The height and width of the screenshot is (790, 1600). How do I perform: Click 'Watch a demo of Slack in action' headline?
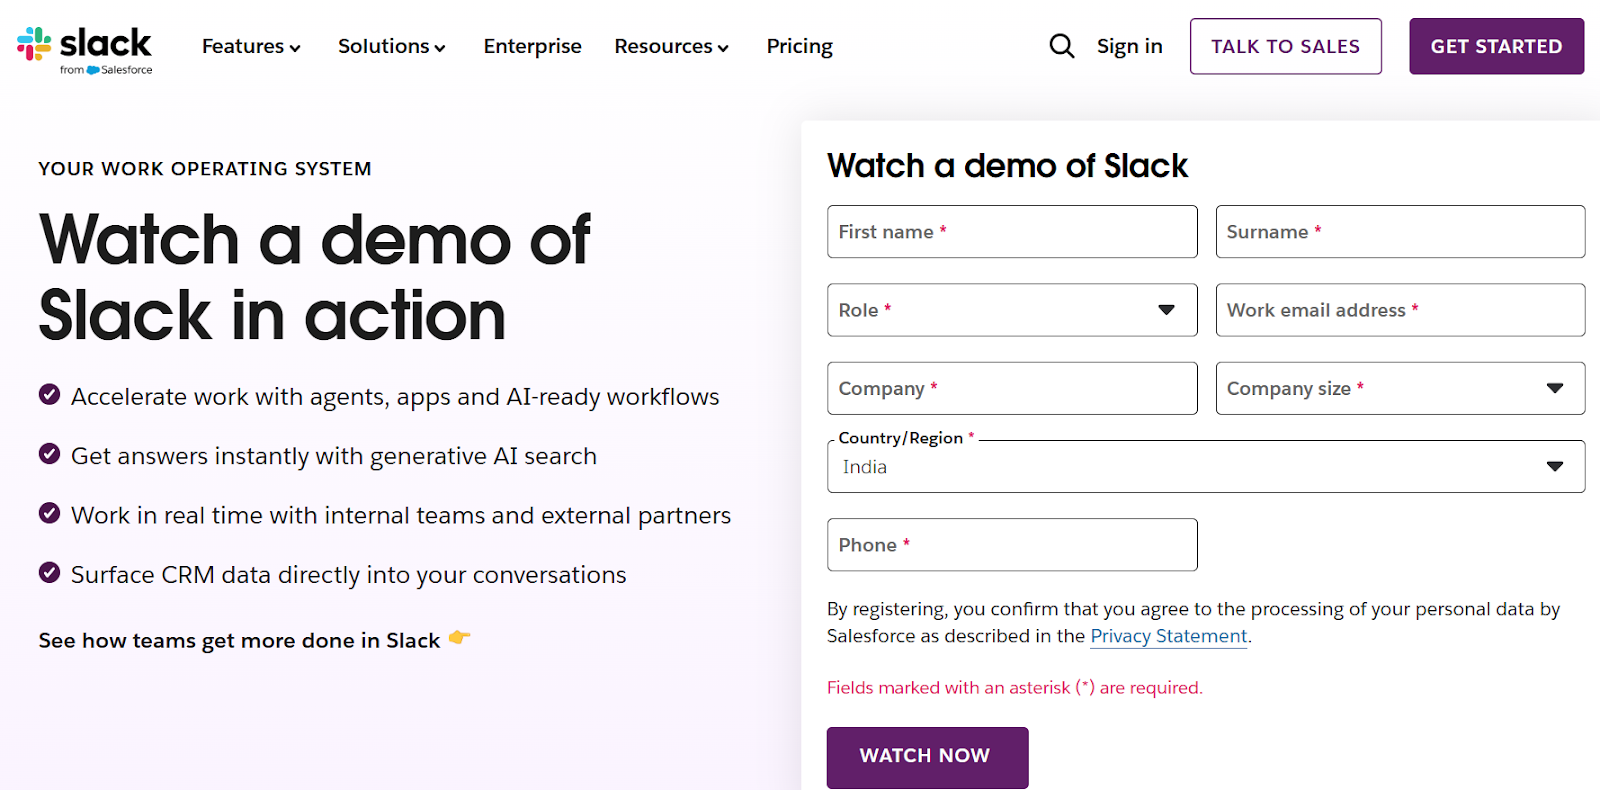pos(315,278)
